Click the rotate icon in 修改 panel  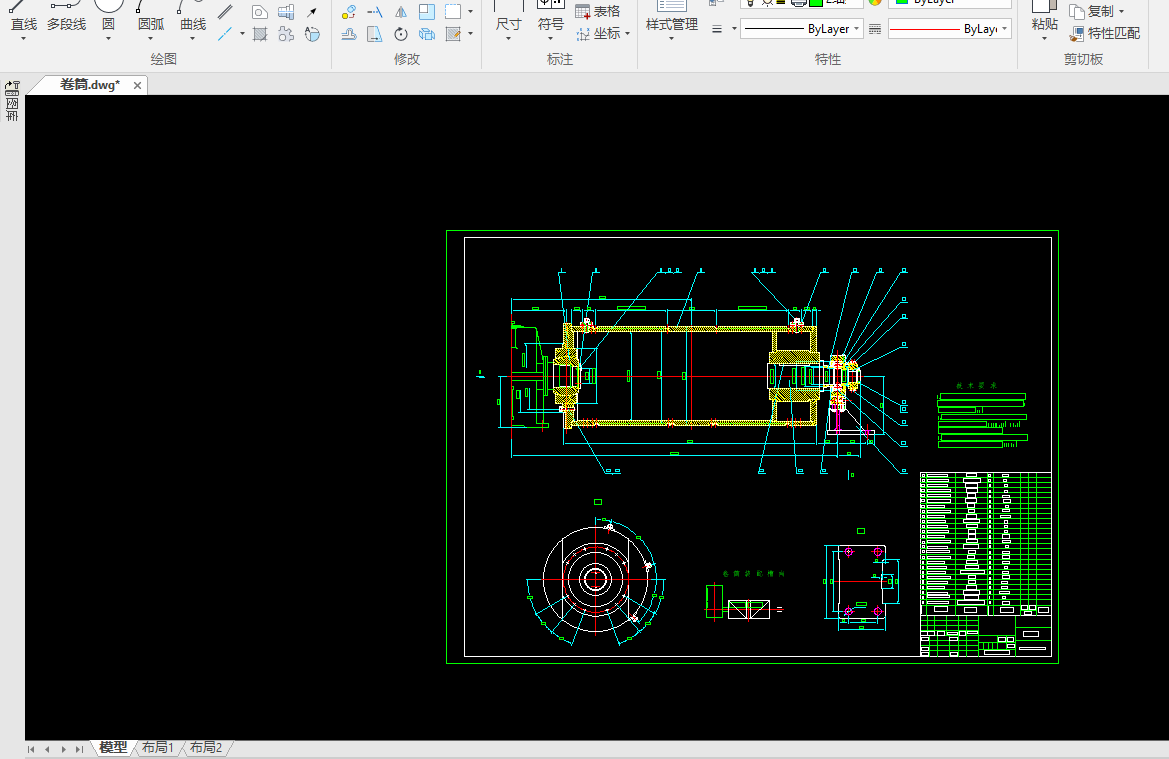coord(400,35)
